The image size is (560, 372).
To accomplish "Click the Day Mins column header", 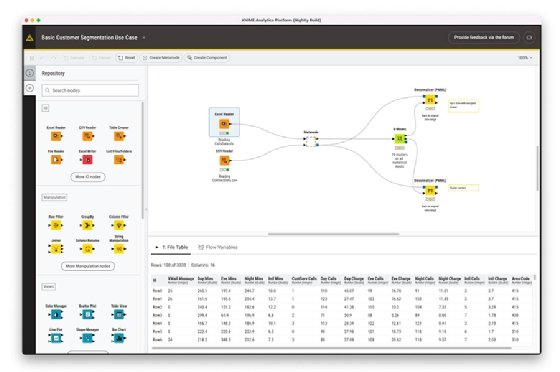I will [x=207, y=280].
